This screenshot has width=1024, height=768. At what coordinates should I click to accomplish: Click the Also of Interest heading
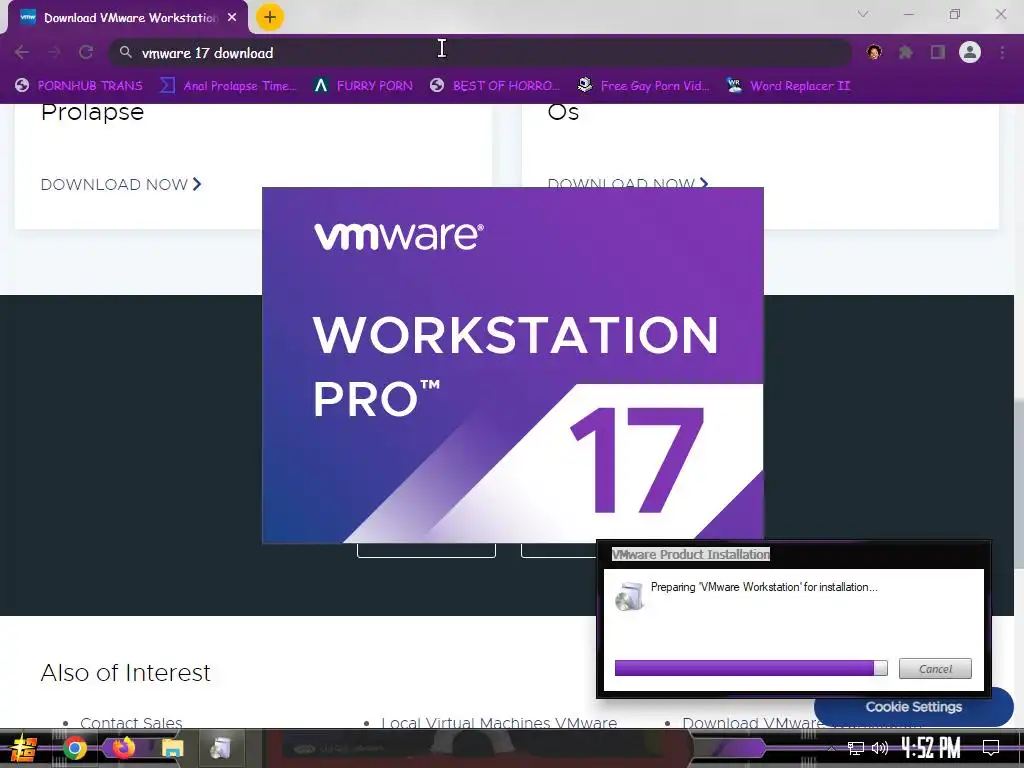pyautogui.click(x=125, y=673)
